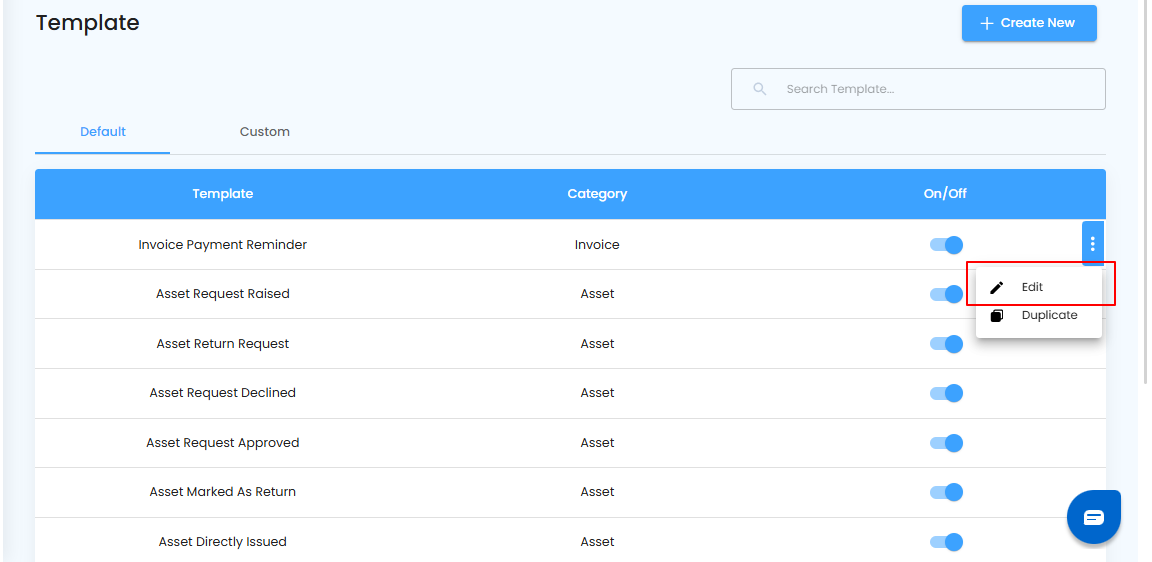The image size is (1152, 562).
Task: Toggle Asset Directly Issued template switch
Action: click(946, 542)
